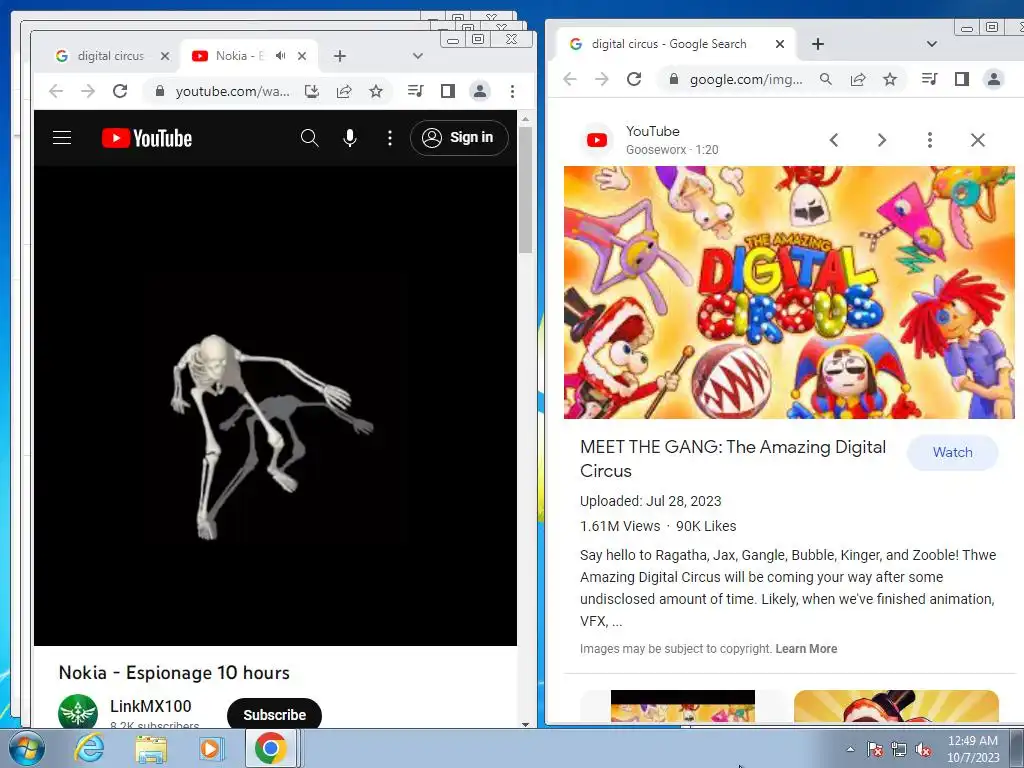Show next image result
This screenshot has width=1024, height=768.
(882, 140)
